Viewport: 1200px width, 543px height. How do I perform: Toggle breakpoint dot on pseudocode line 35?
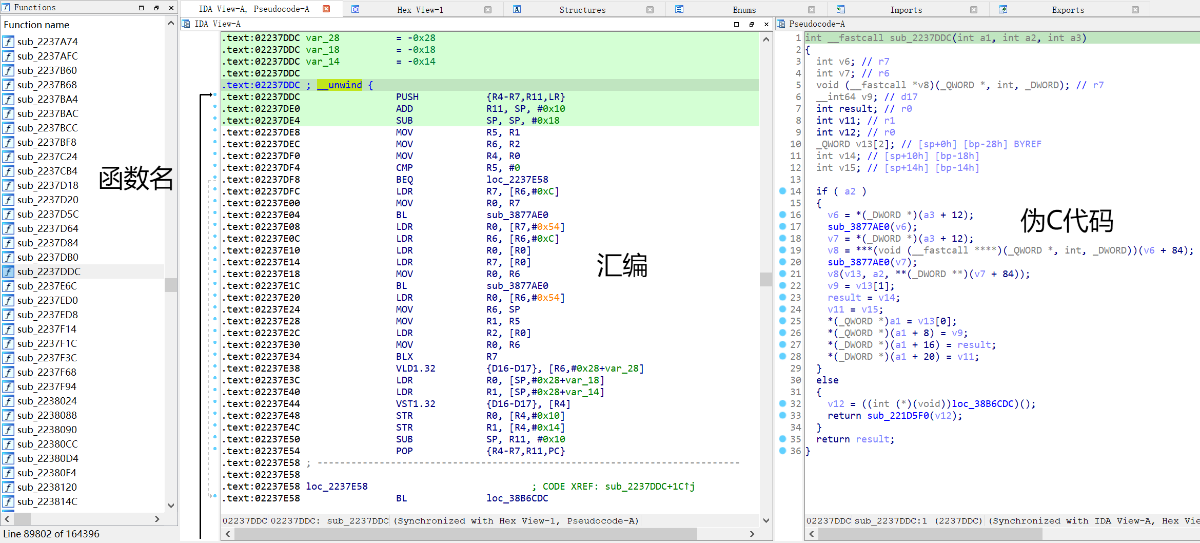[782, 439]
